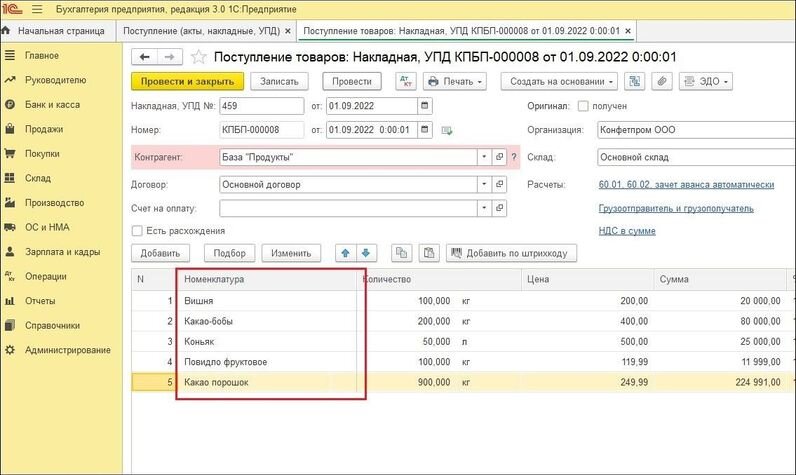Expand the Контрагент dropdown arrow
This screenshot has height=475, width=796.
click(484, 157)
